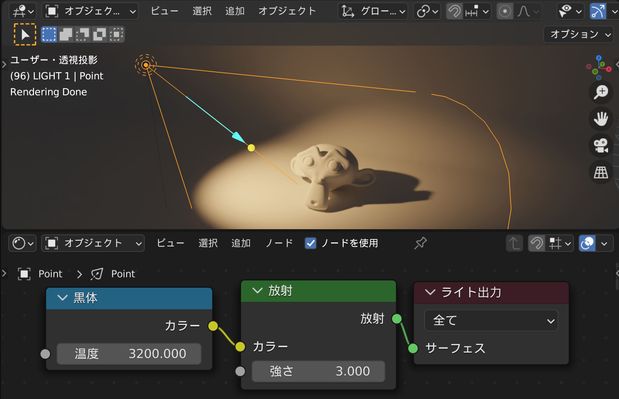
Task: Click the 温度 3200.000 field
Action: pyautogui.click(x=129, y=354)
